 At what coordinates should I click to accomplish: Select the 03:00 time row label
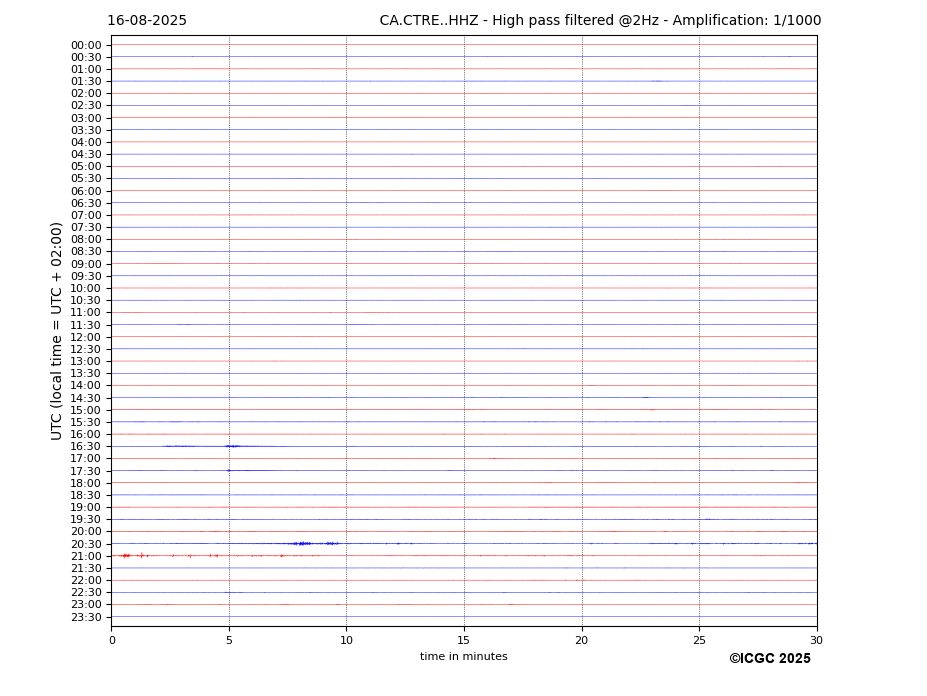(x=86, y=118)
